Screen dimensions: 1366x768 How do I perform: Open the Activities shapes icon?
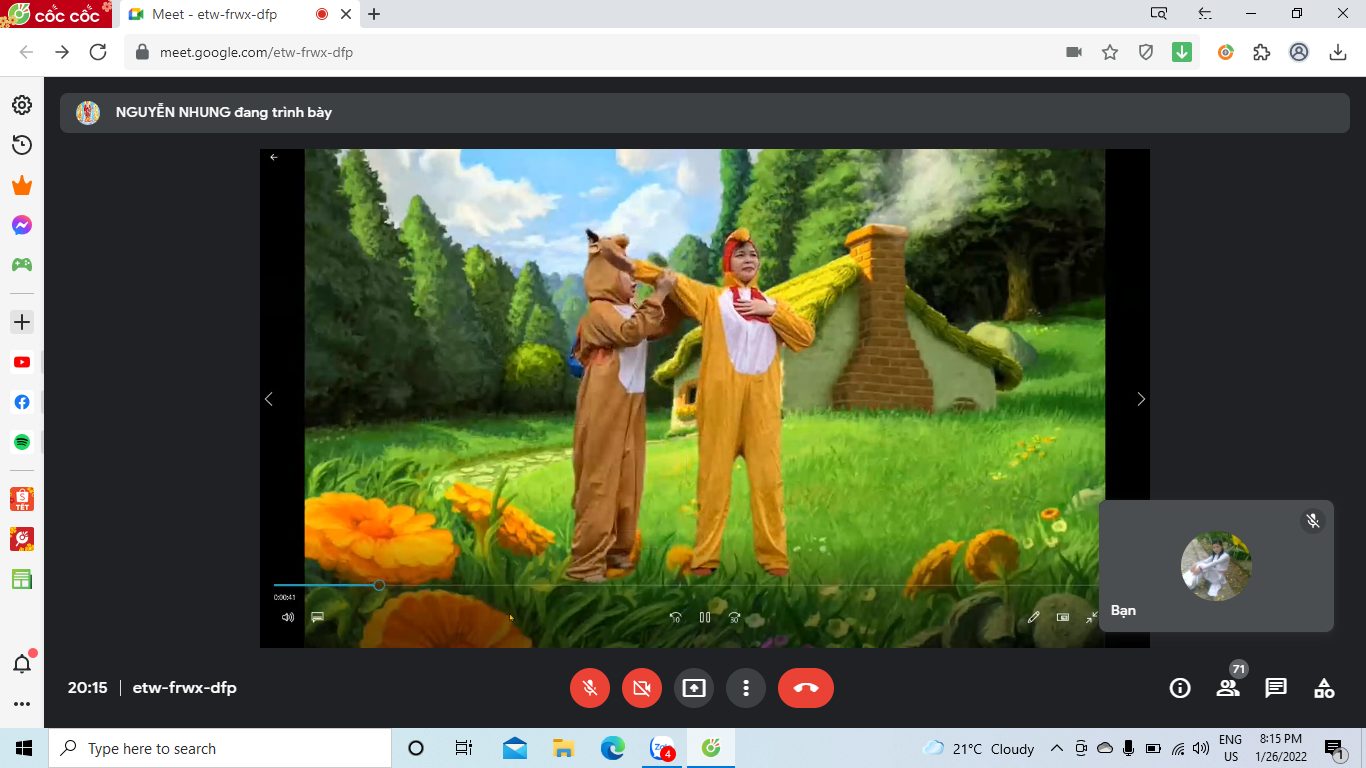click(x=1324, y=688)
